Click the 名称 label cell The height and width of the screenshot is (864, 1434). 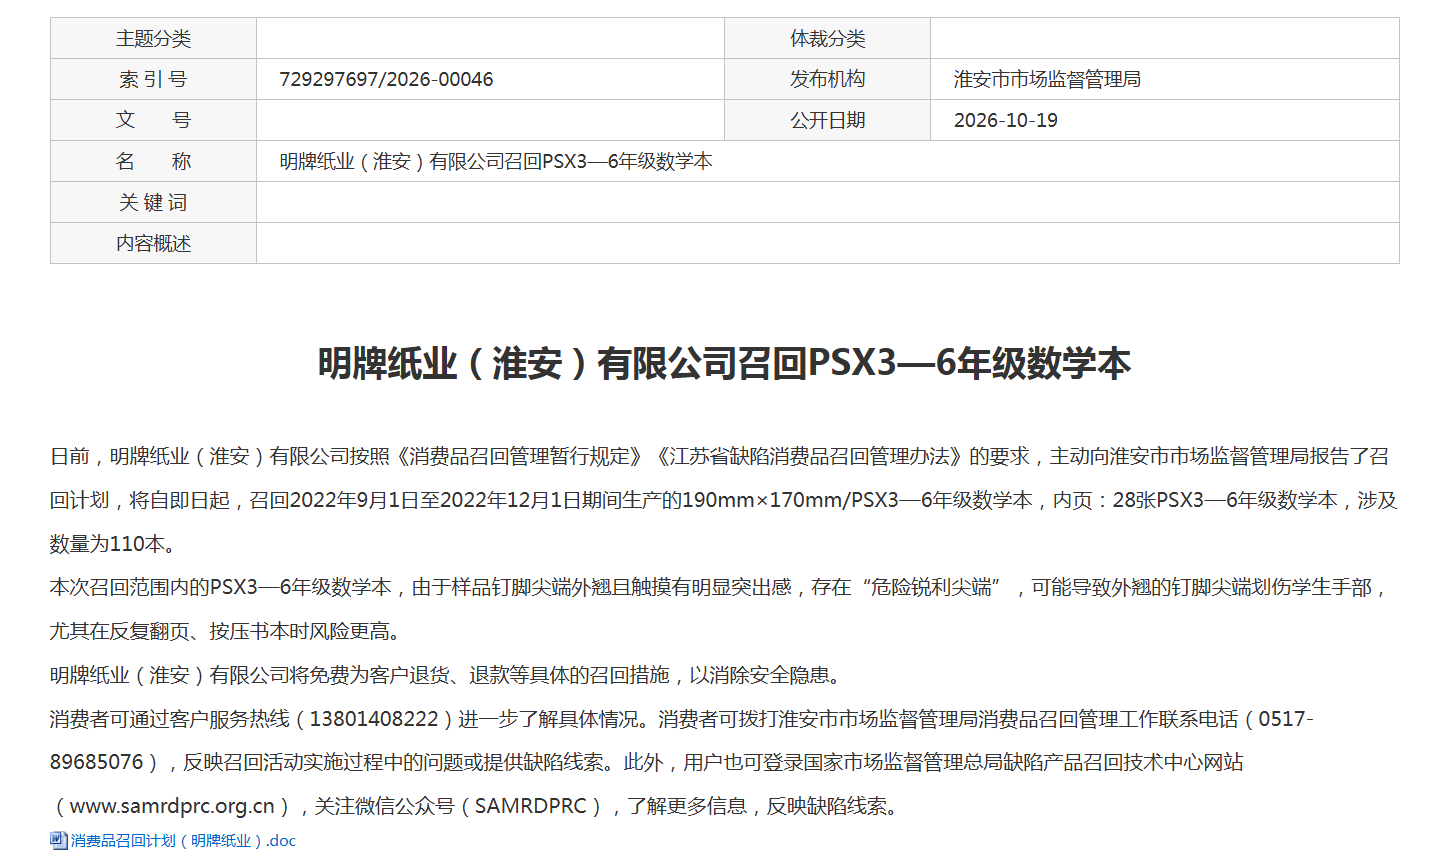(x=153, y=161)
